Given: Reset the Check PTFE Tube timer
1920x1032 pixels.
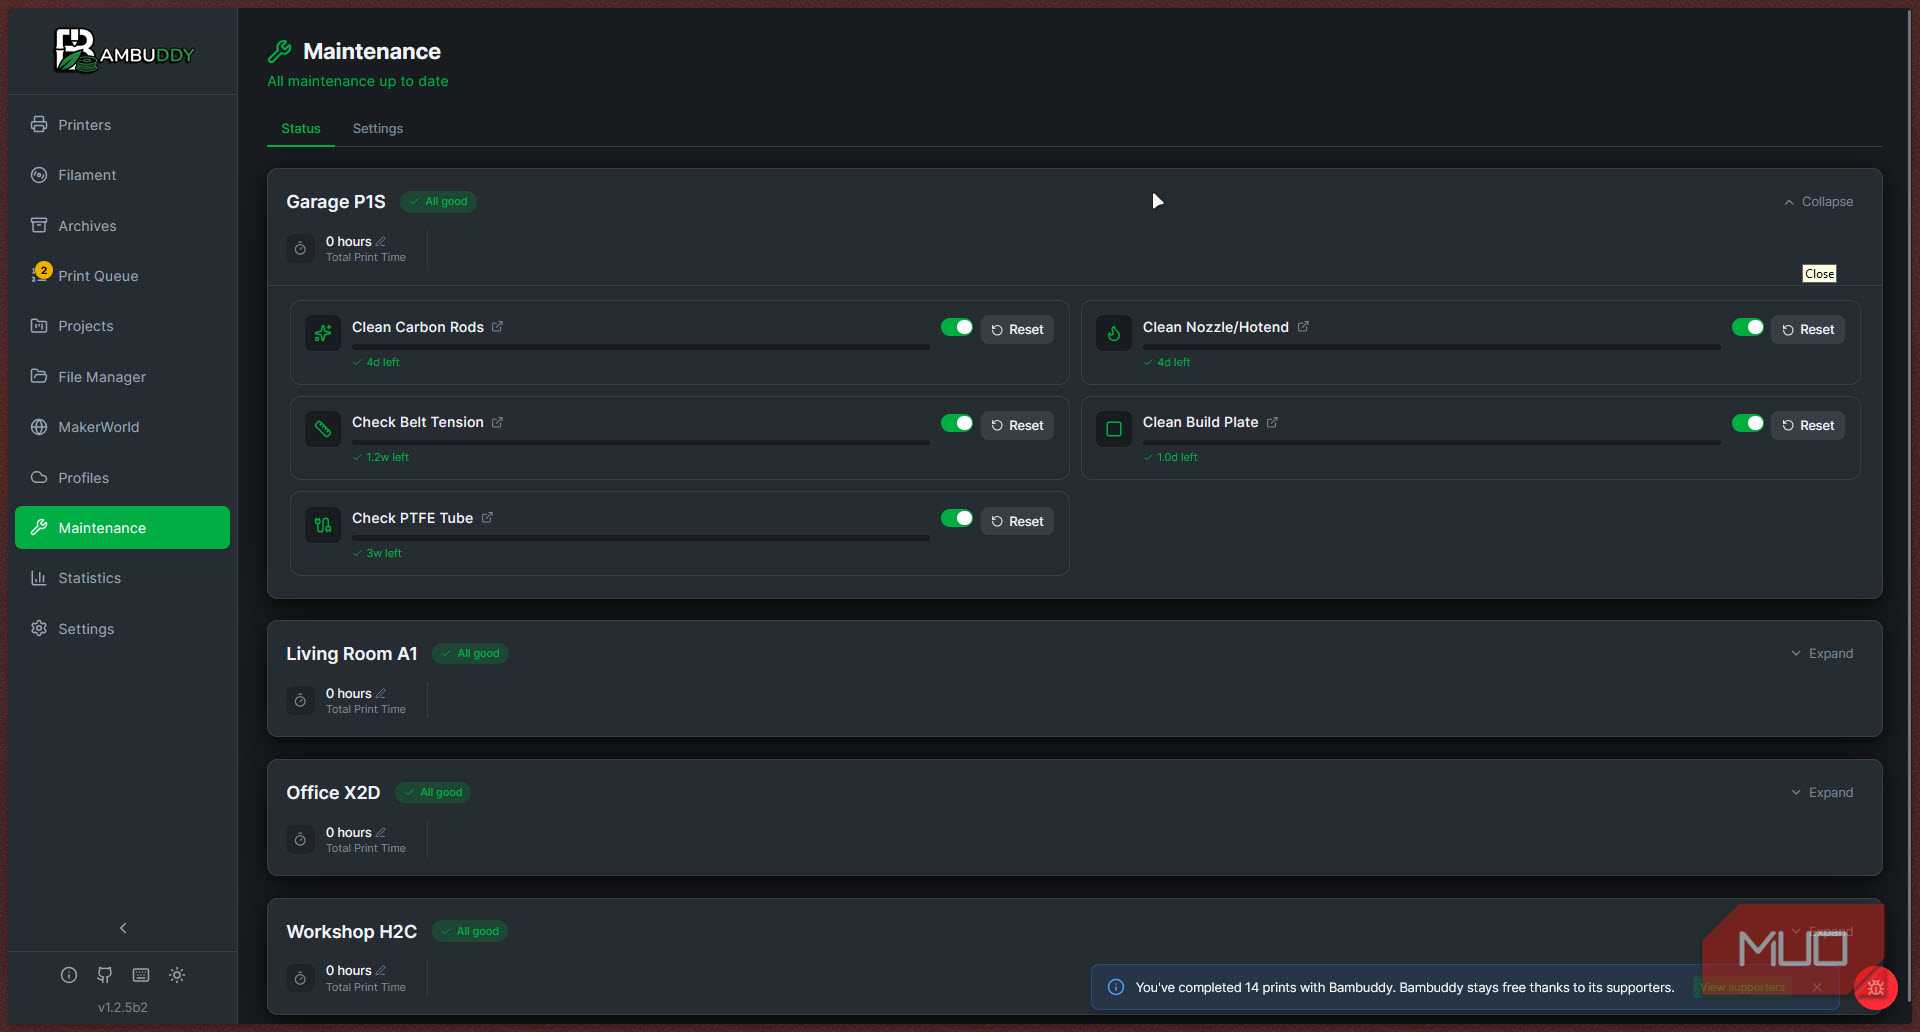Looking at the screenshot, I should [1017, 522].
